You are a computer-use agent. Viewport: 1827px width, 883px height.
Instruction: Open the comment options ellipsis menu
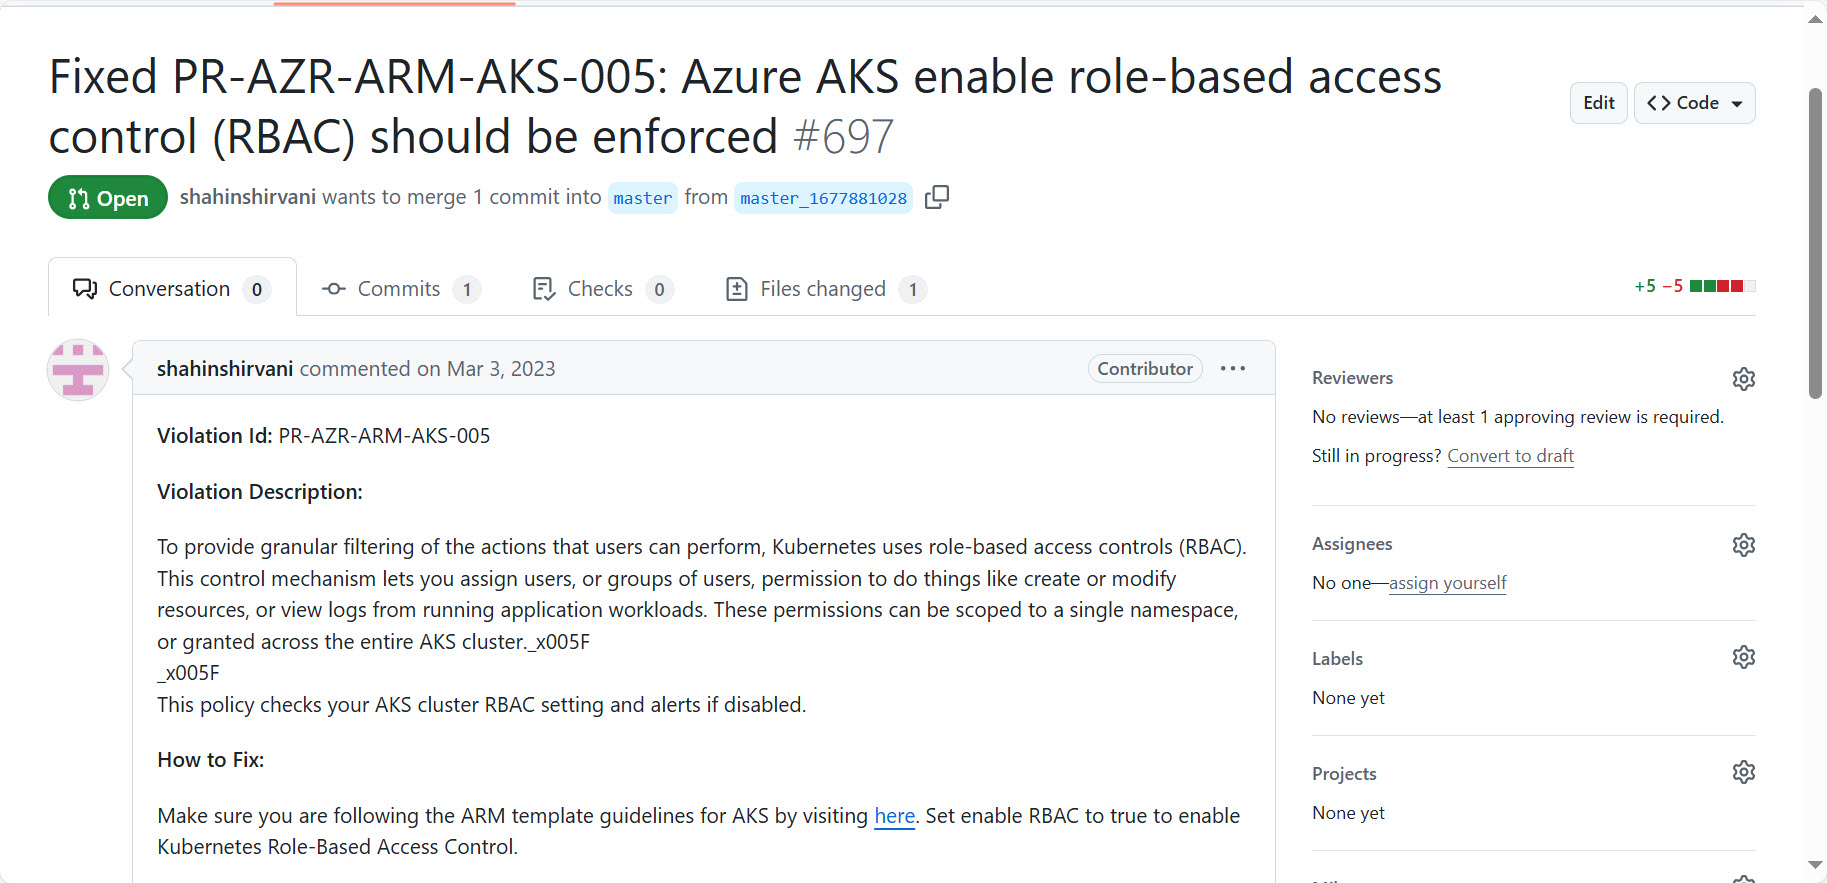tap(1233, 368)
